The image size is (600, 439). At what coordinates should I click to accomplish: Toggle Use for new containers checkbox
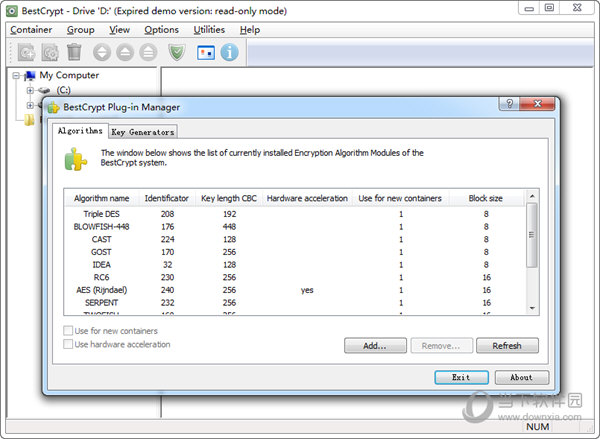(68, 331)
